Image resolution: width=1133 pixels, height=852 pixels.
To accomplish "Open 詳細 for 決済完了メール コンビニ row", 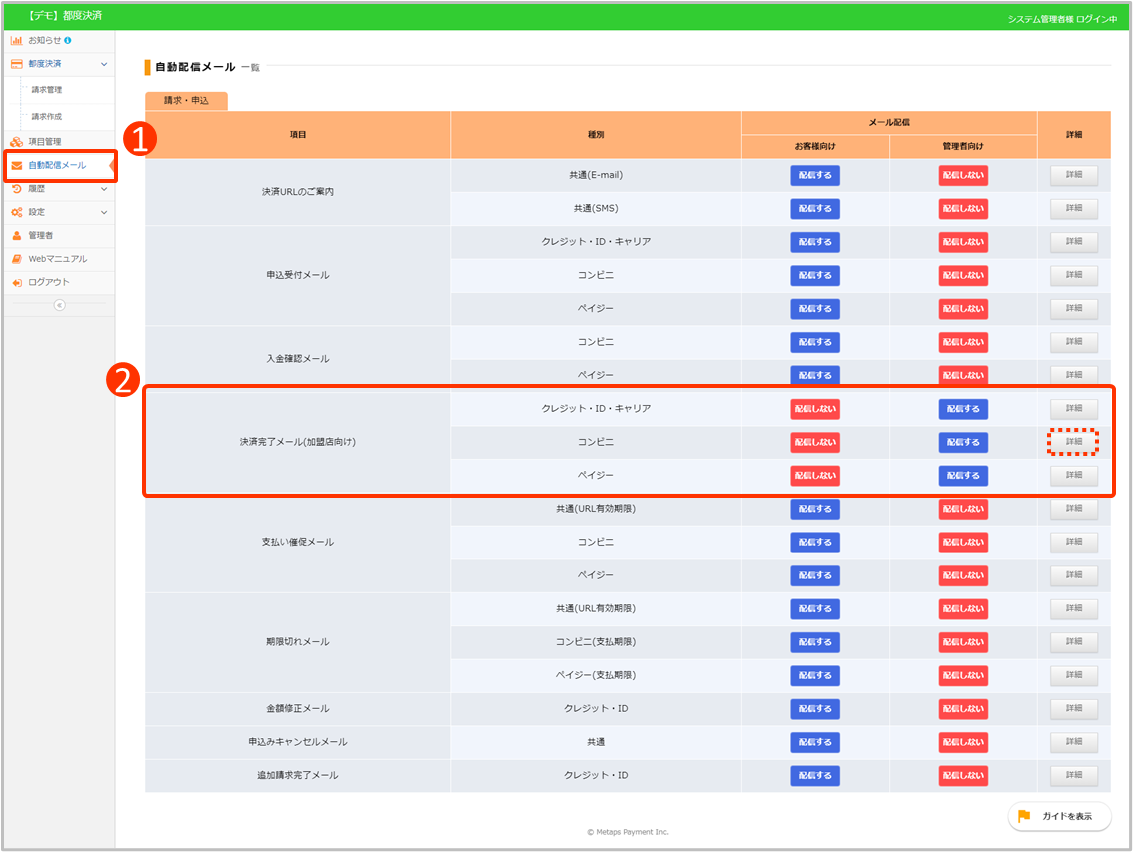I will coord(1073,442).
